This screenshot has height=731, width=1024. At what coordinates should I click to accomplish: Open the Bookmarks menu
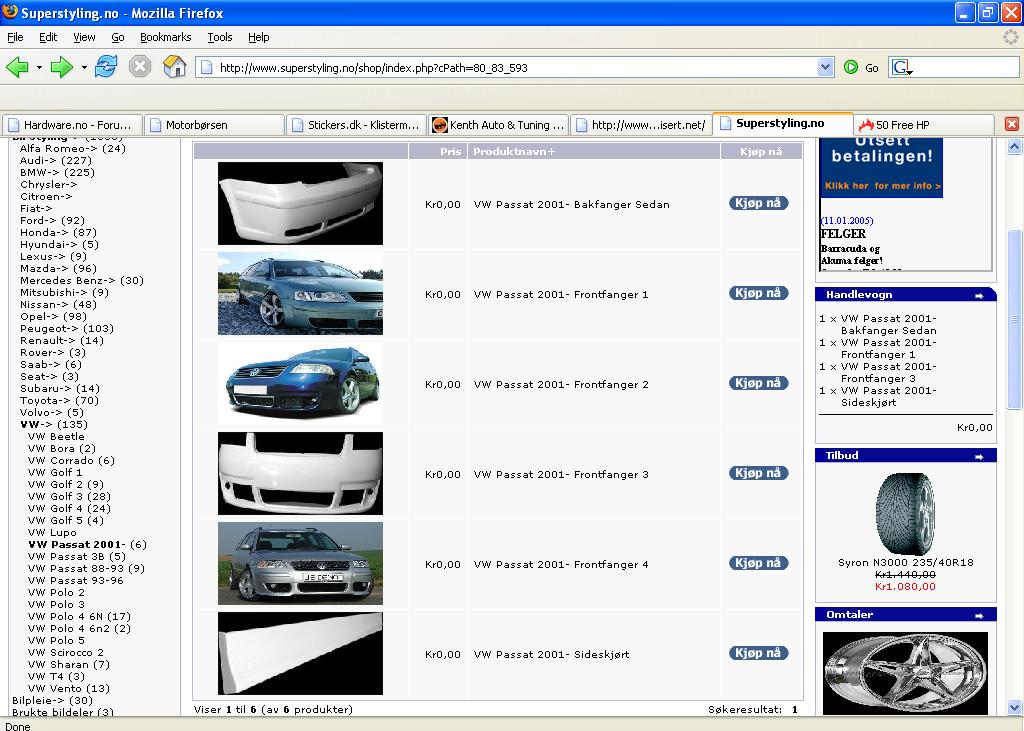(x=165, y=37)
